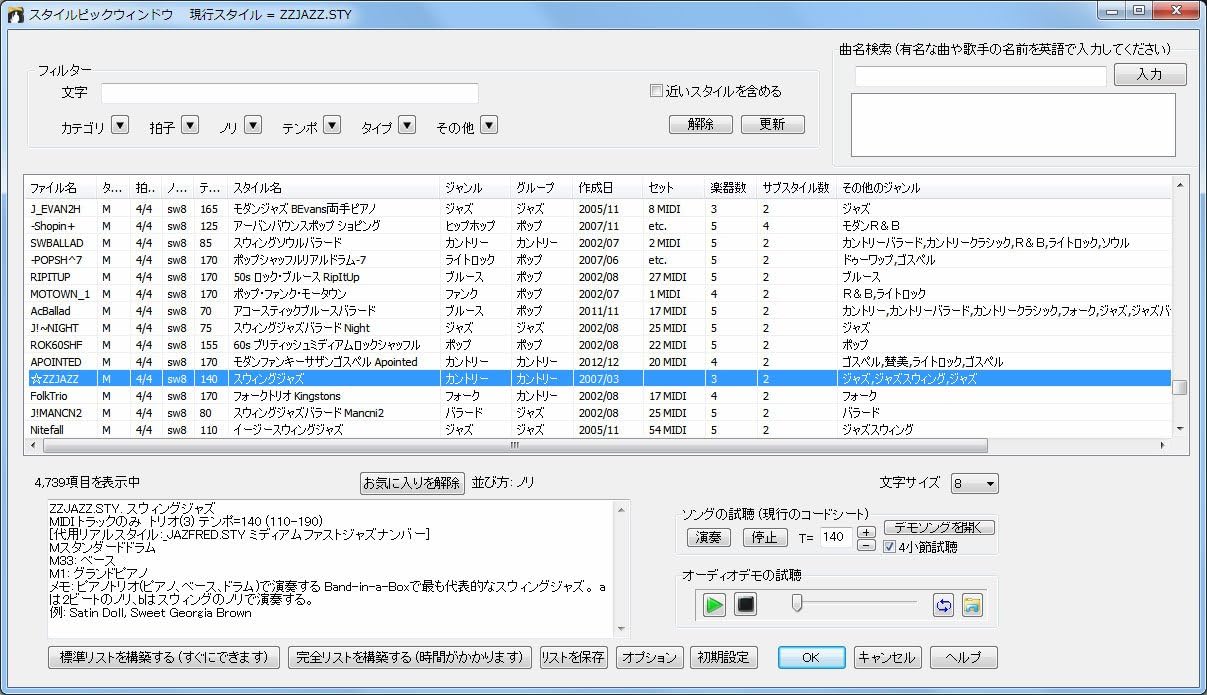Enable the 近いスタイルを含める checkbox
1207x695 pixels.
657,91
